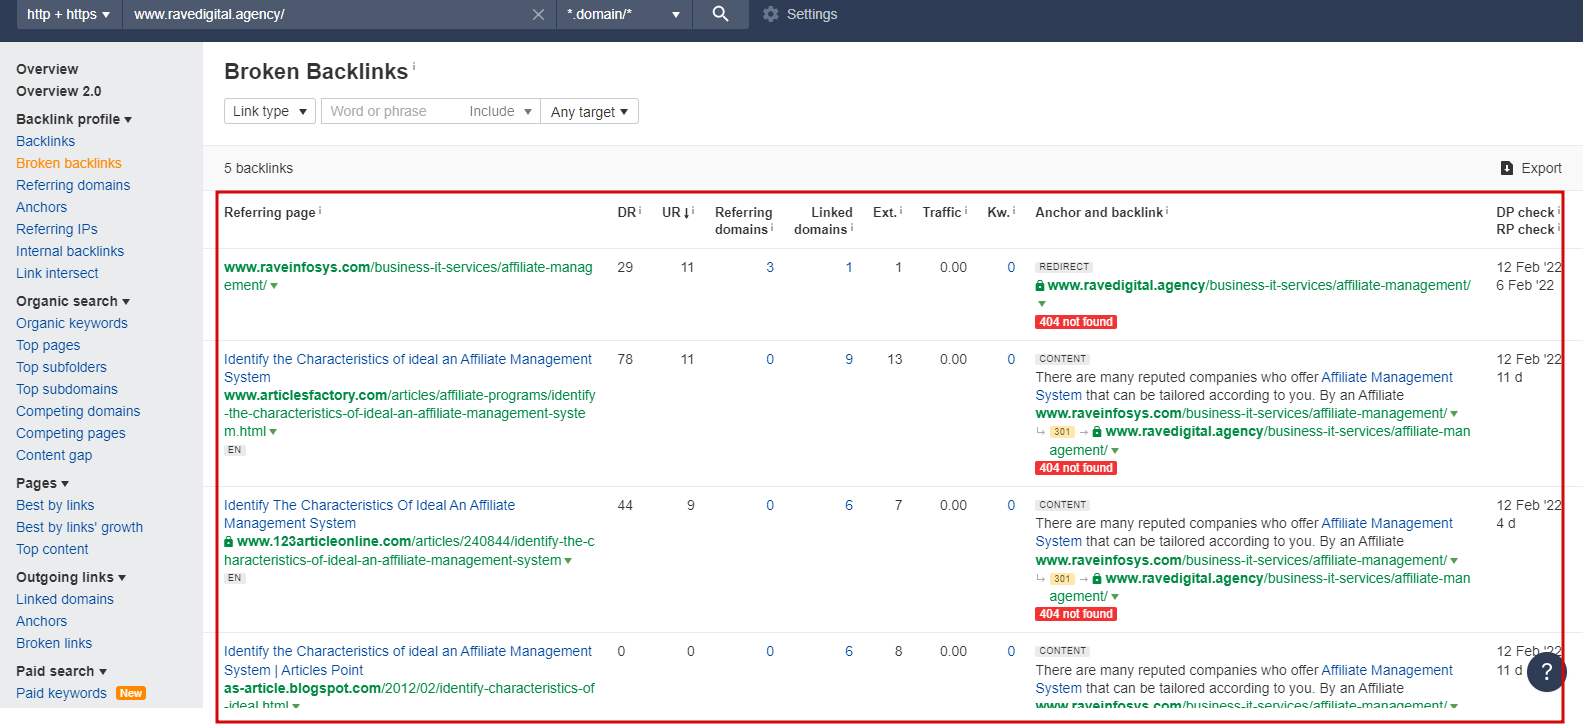Click linked domains value 9 in articlesfactory row

[x=849, y=359]
